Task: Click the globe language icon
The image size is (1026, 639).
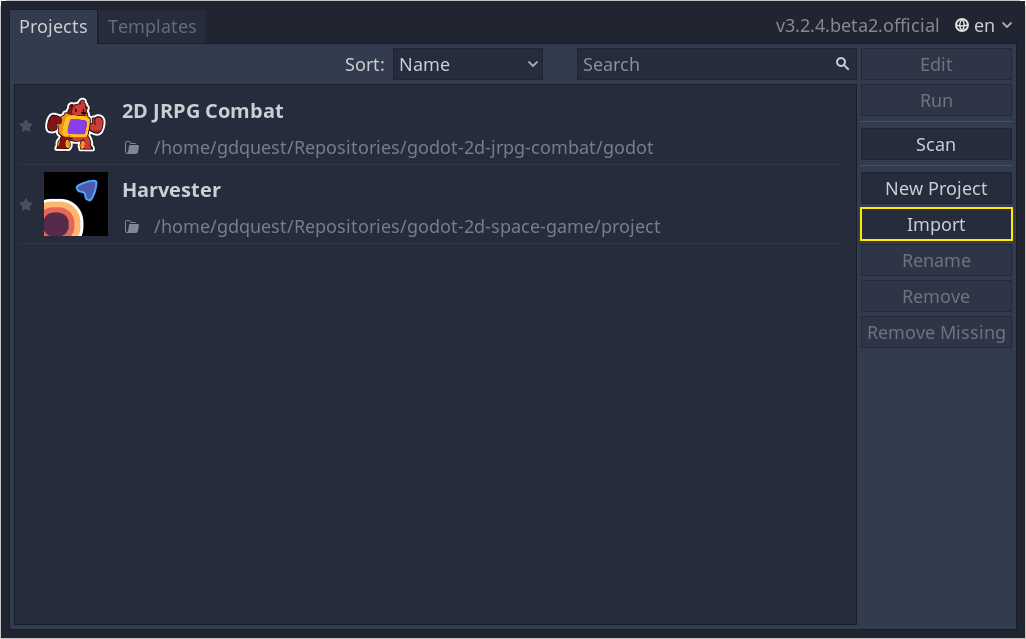Action: click(x=962, y=26)
